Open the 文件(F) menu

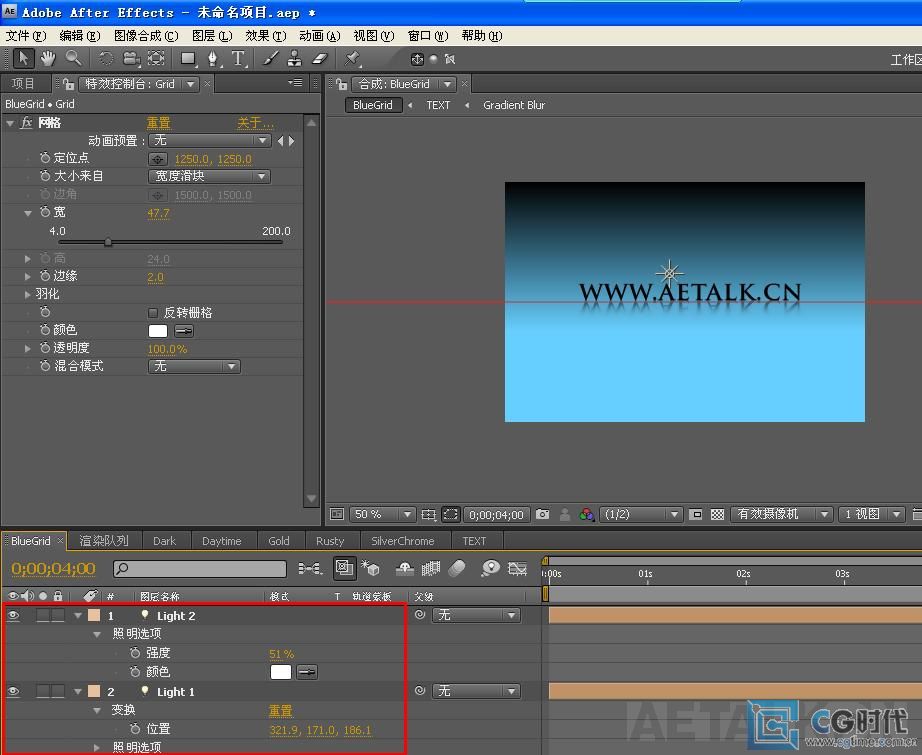tap(25, 36)
